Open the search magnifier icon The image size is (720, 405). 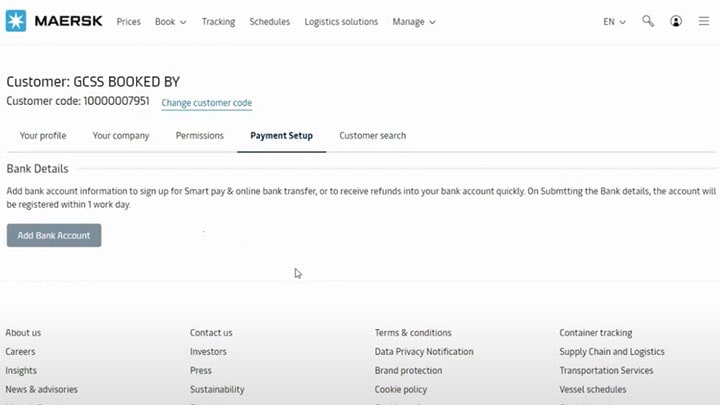[648, 21]
